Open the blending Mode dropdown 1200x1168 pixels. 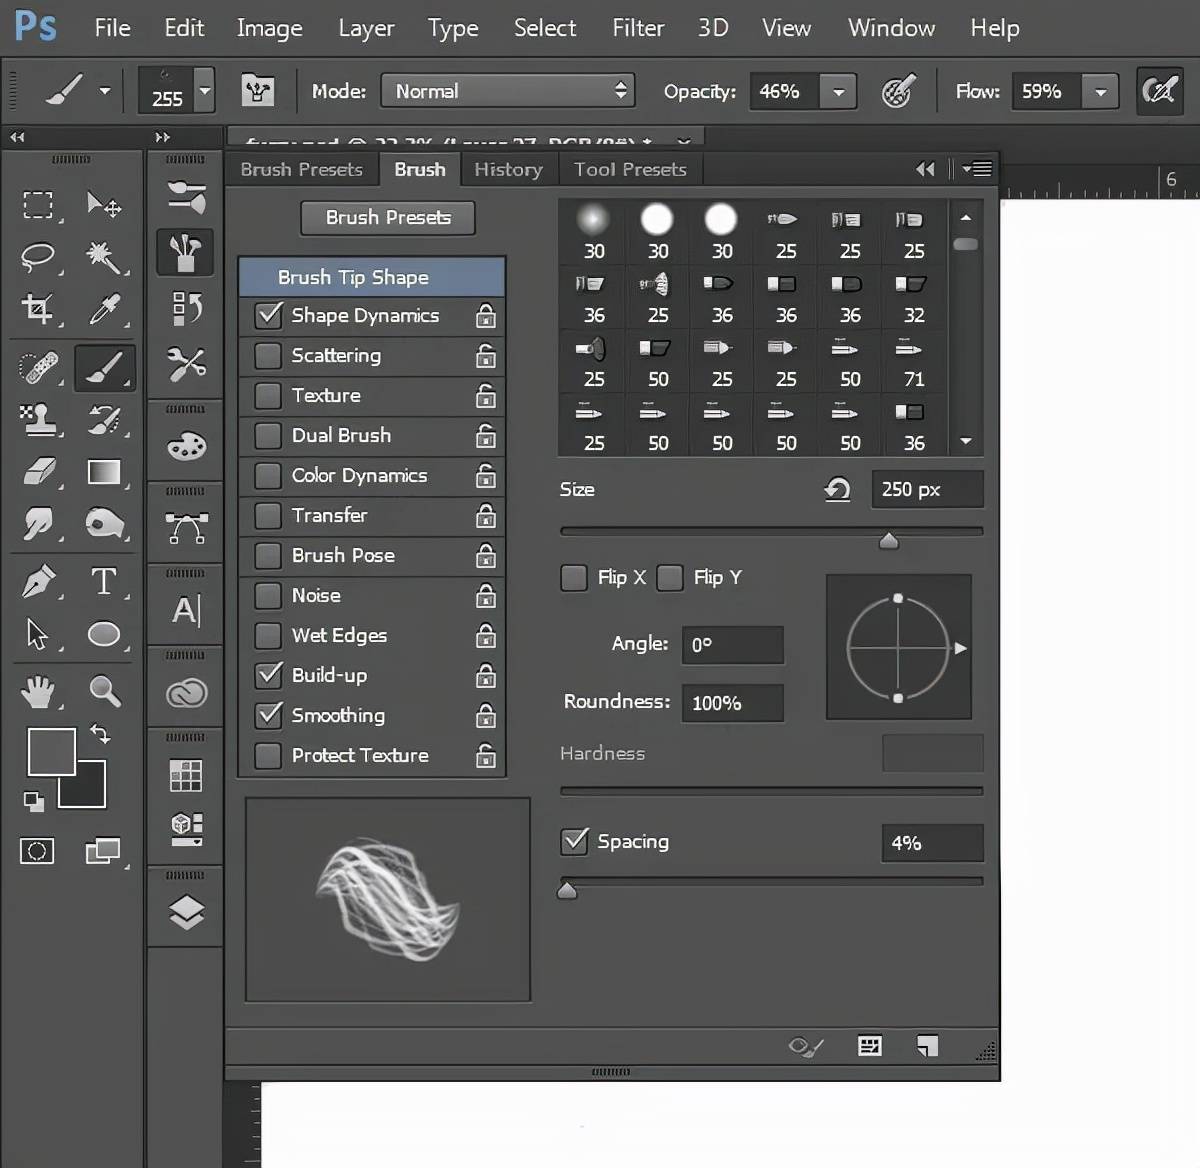click(508, 91)
